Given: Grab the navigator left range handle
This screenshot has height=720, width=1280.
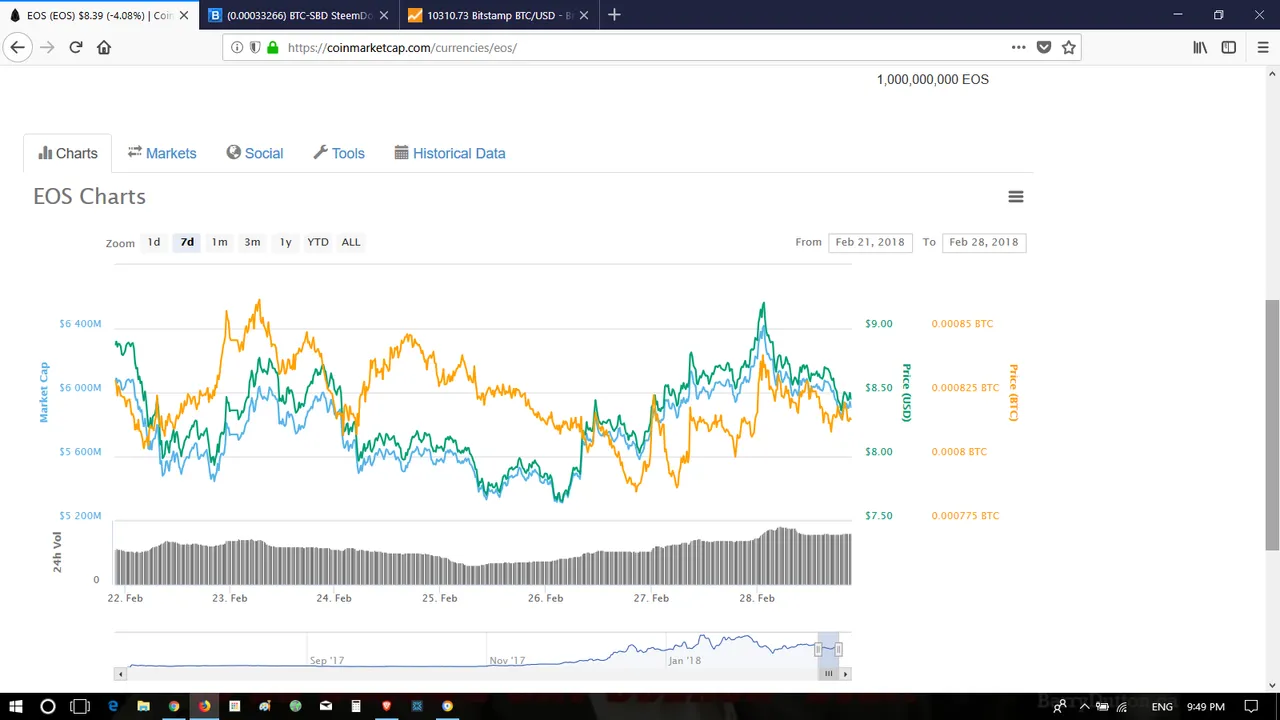Looking at the screenshot, I should [818, 649].
